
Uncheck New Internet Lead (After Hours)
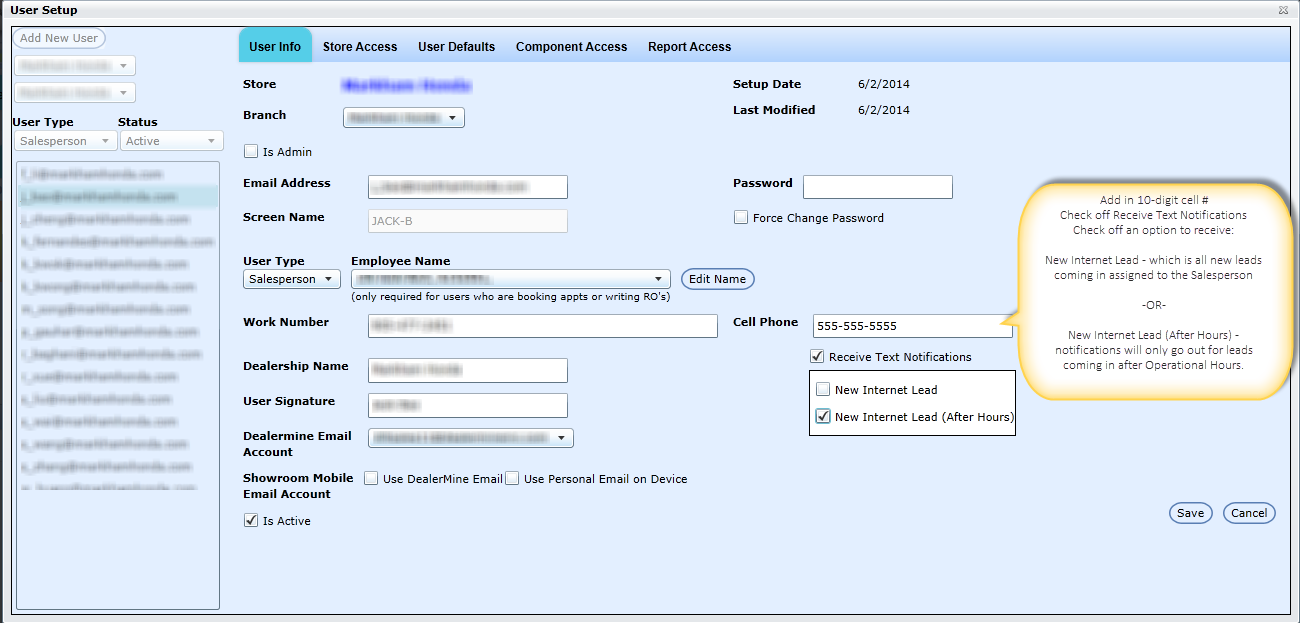[823, 417]
